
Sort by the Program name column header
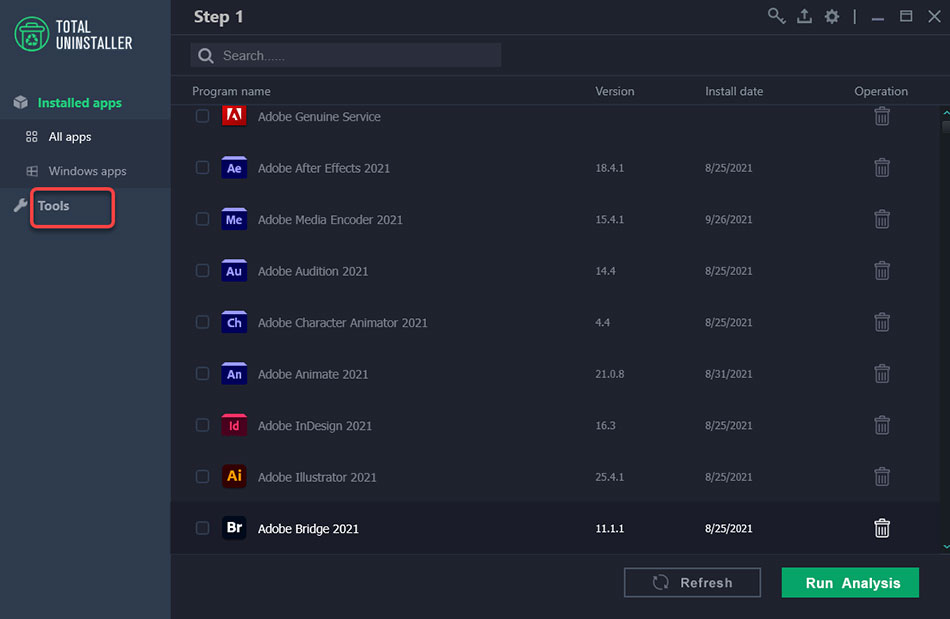(x=231, y=91)
